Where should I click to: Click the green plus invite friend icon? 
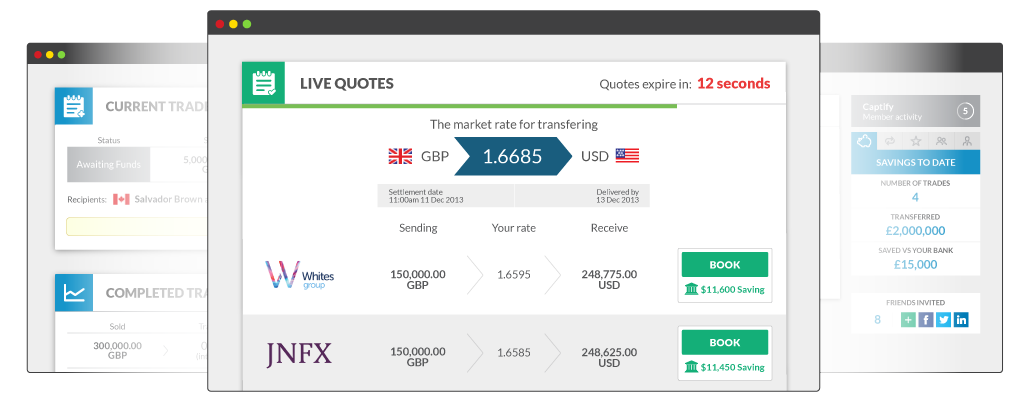point(908,320)
